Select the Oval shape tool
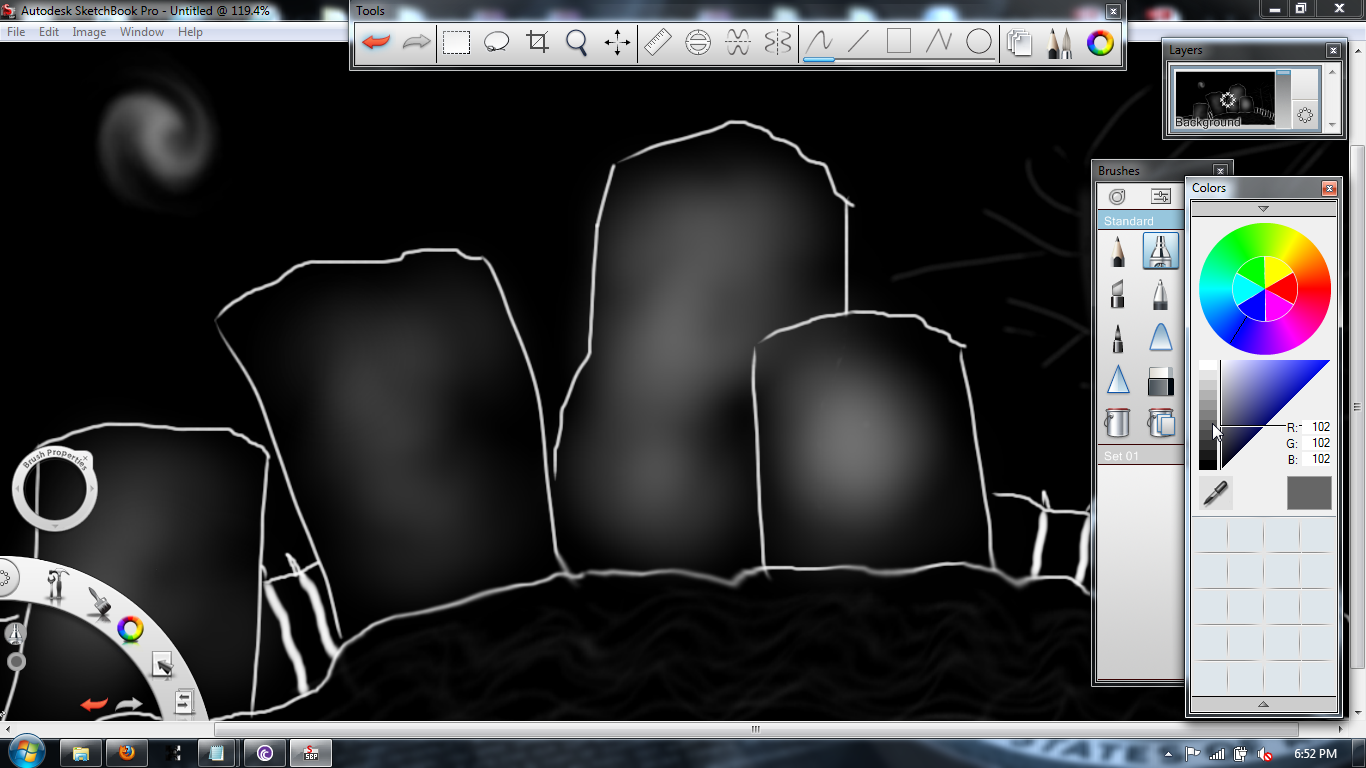The width and height of the screenshot is (1366, 768). [x=979, y=42]
